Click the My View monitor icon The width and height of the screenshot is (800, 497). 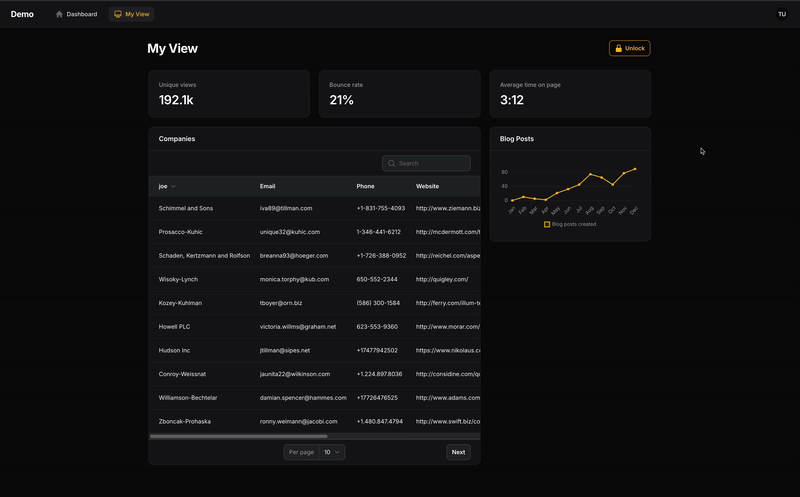click(x=118, y=14)
